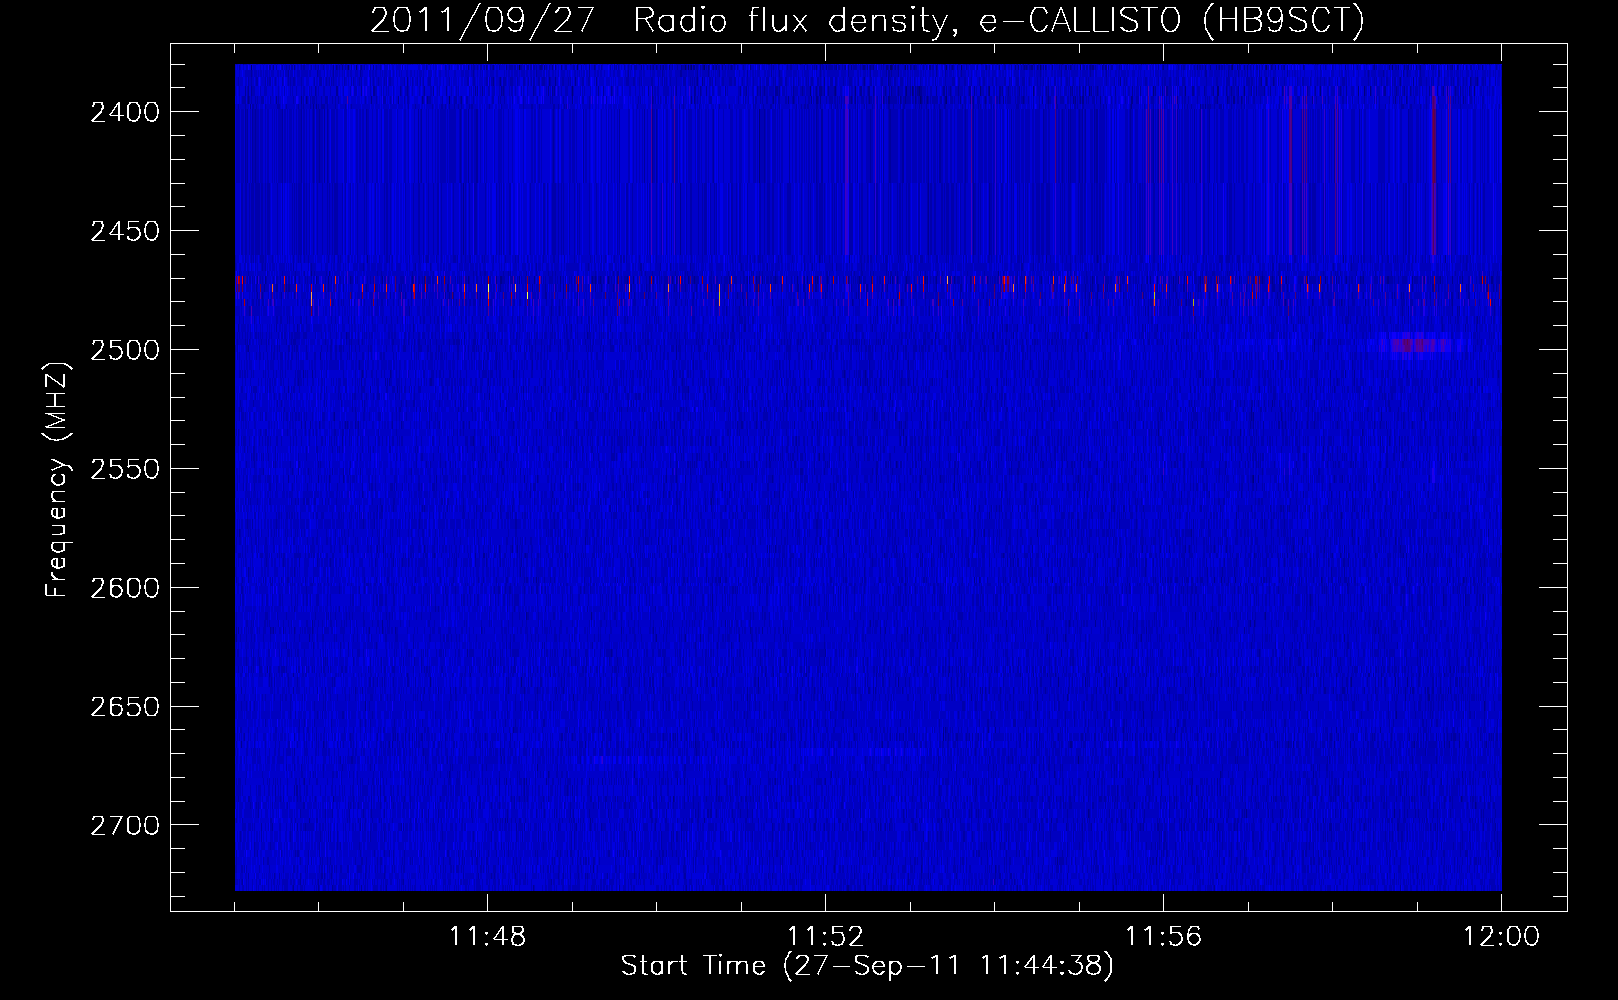Click the Start Time axis caption

point(867,966)
